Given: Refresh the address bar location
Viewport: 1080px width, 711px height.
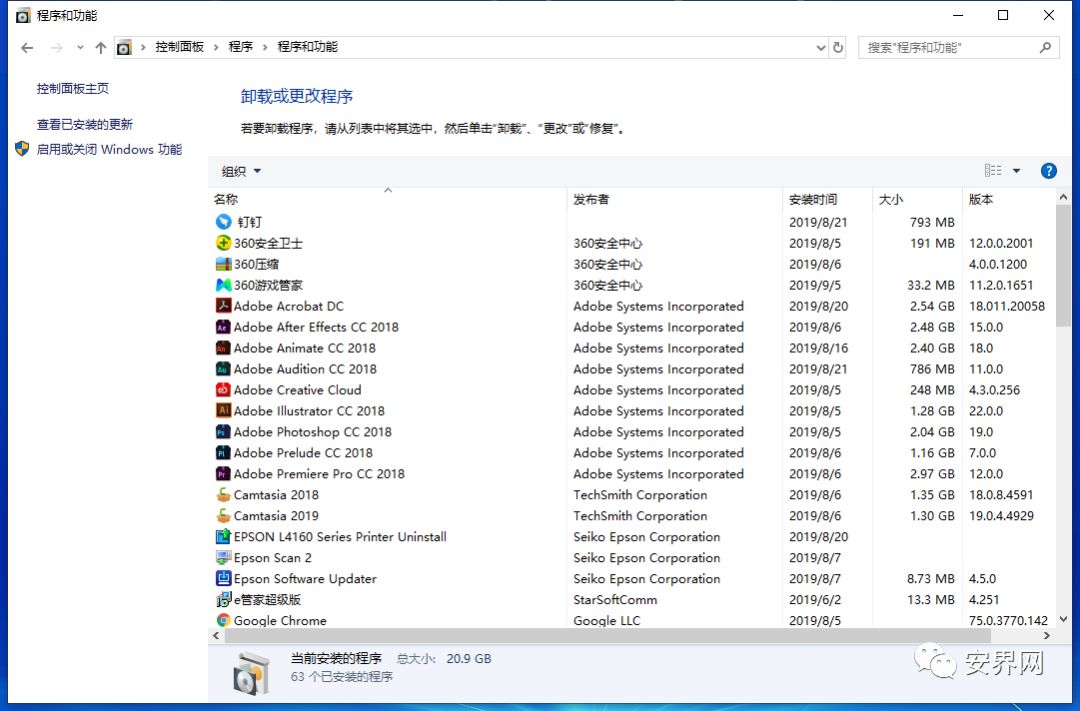Looking at the screenshot, I should coord(838,48).
